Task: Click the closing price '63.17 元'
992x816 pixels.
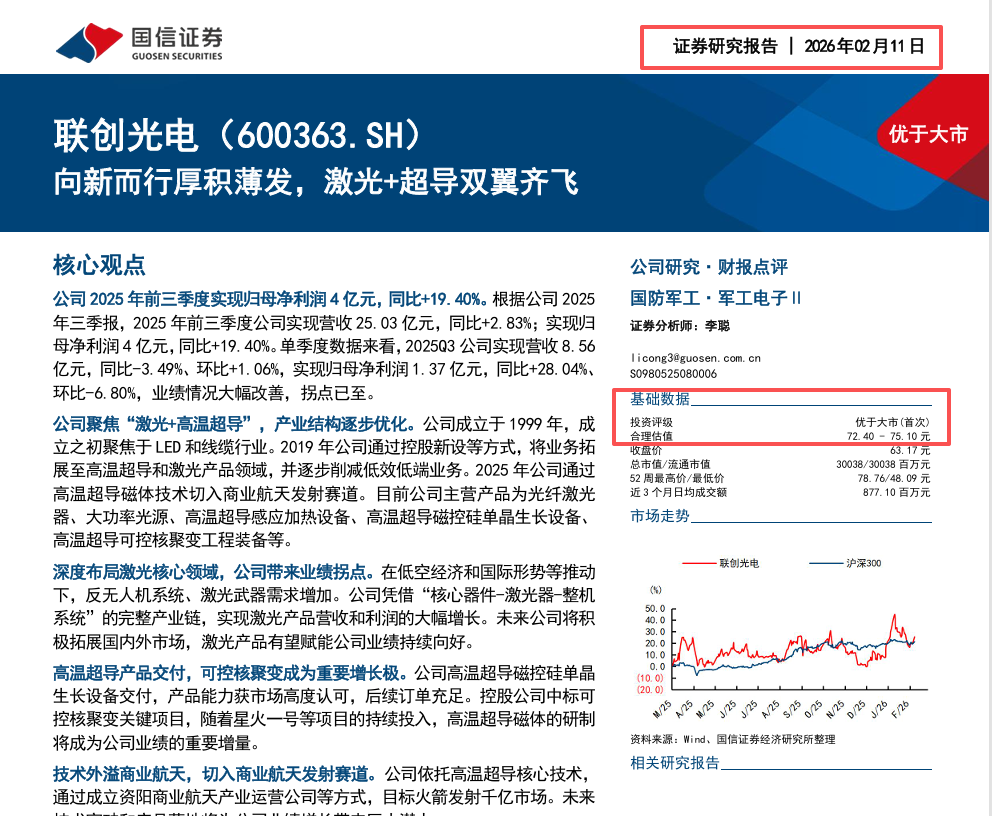Action: tap(910, 450)
